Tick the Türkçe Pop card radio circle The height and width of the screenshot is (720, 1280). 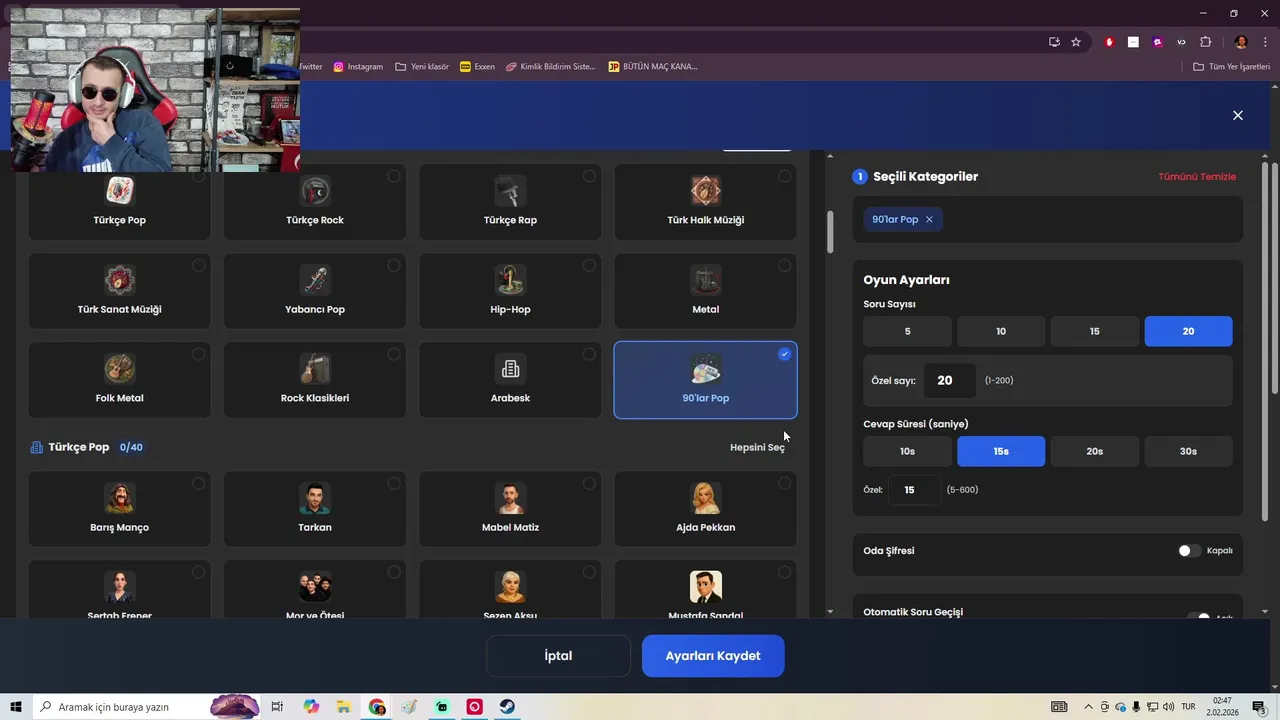tap(198, 176)
